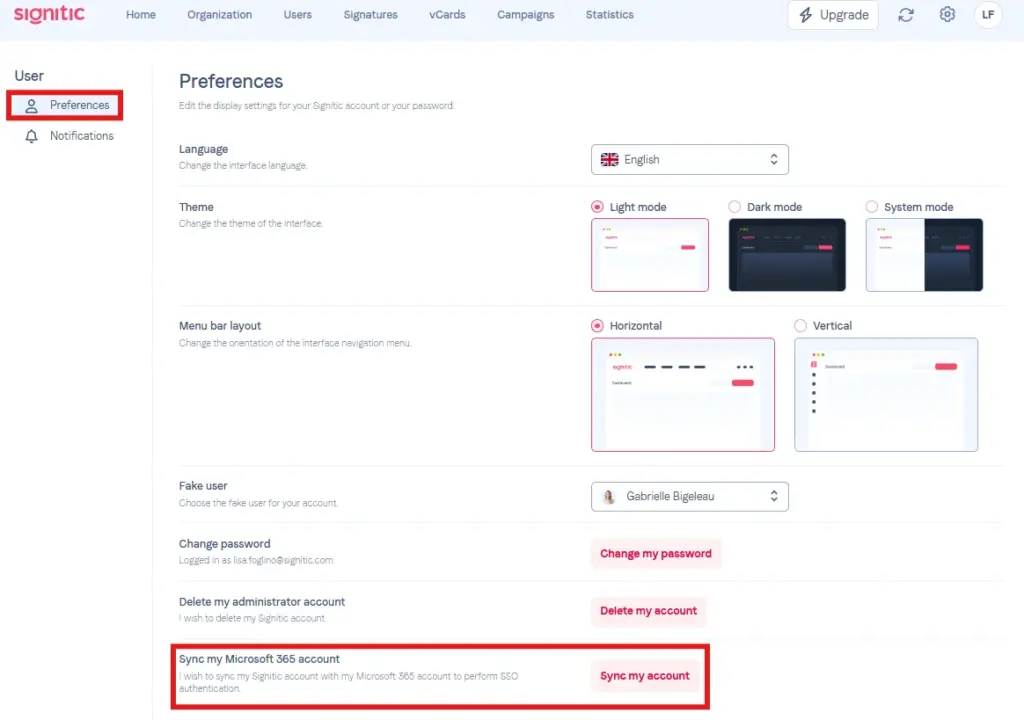1024x720 pixels.
Task: Open the Signatures menu
Action: click(370, 14)
